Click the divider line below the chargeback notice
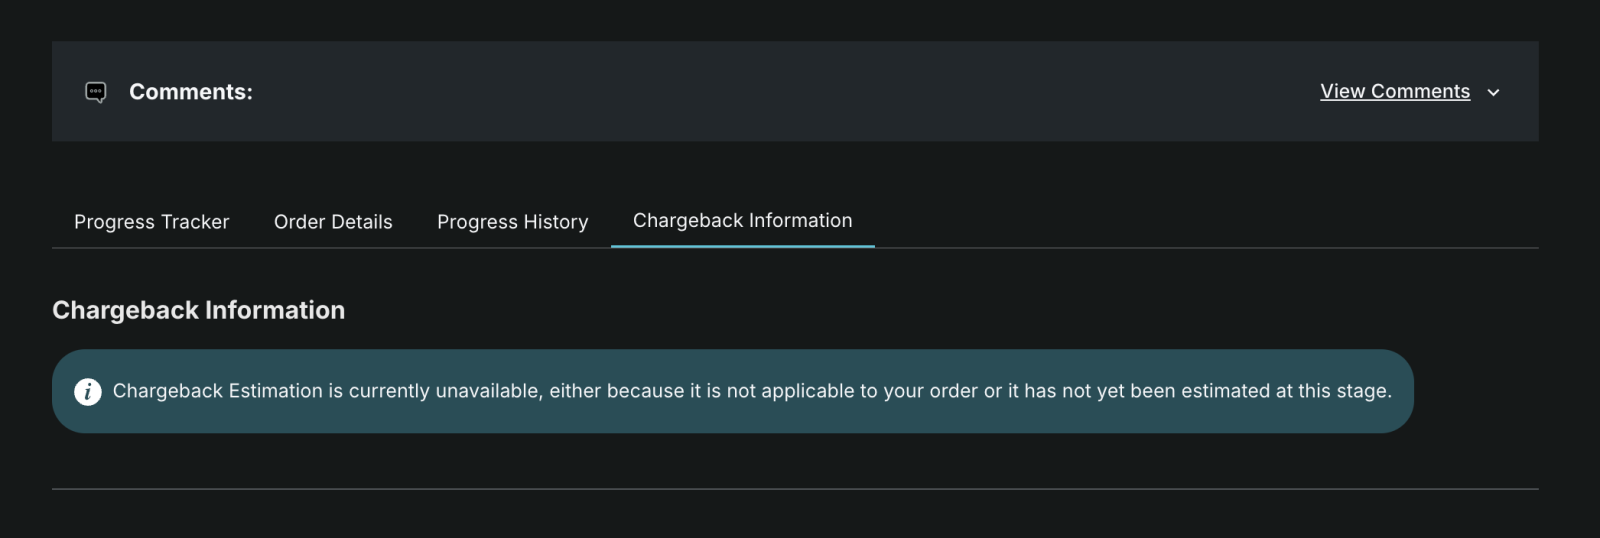This screenshot has height=538, width=1600. (795, 489)
